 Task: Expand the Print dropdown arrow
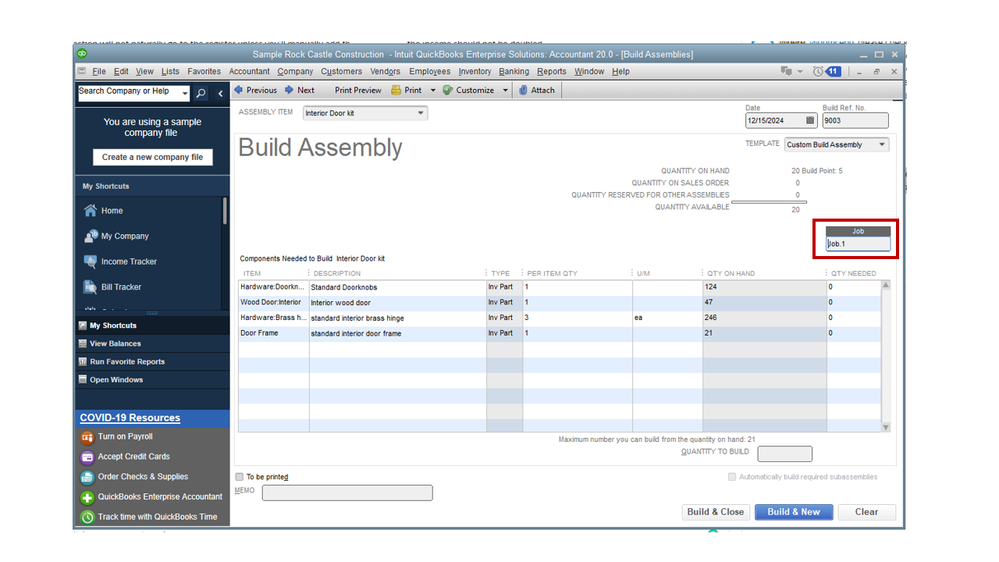click(433, 90)
